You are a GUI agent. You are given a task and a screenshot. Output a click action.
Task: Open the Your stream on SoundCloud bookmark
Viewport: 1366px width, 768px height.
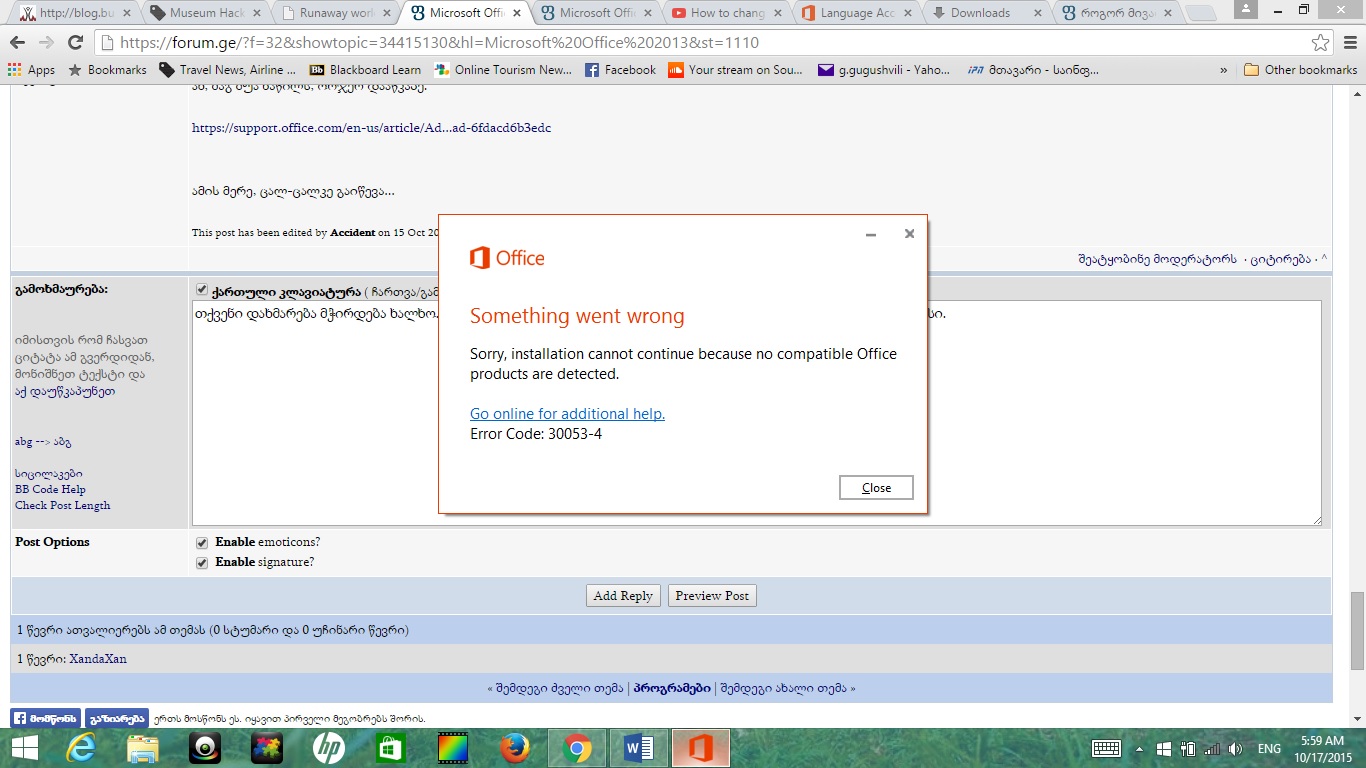735,70
